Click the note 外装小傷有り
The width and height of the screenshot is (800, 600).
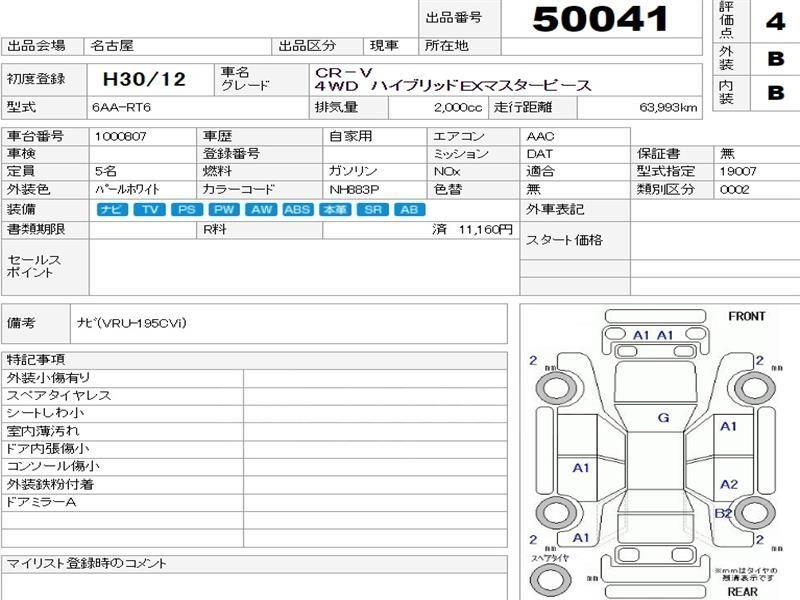[48, 378]
